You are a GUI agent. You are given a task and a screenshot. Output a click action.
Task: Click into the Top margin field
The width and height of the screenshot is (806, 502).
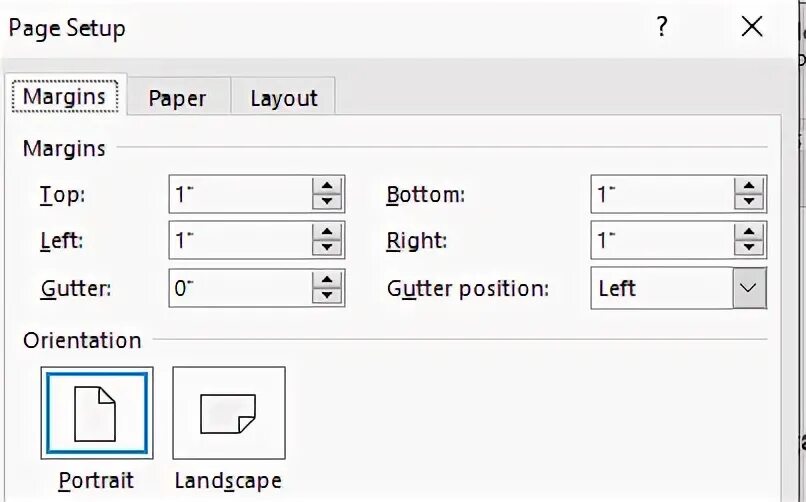pyautogui.click(x=240, y=194)
